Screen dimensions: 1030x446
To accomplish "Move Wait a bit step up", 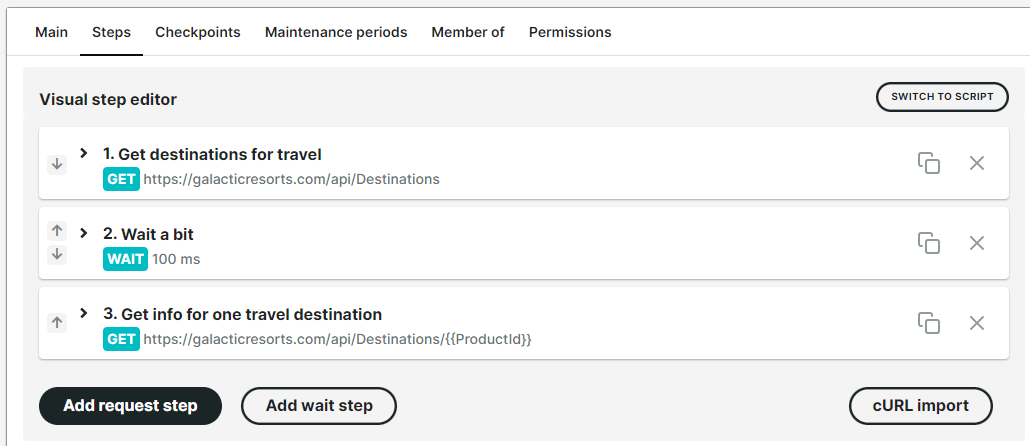I will (x=57, y=231).
